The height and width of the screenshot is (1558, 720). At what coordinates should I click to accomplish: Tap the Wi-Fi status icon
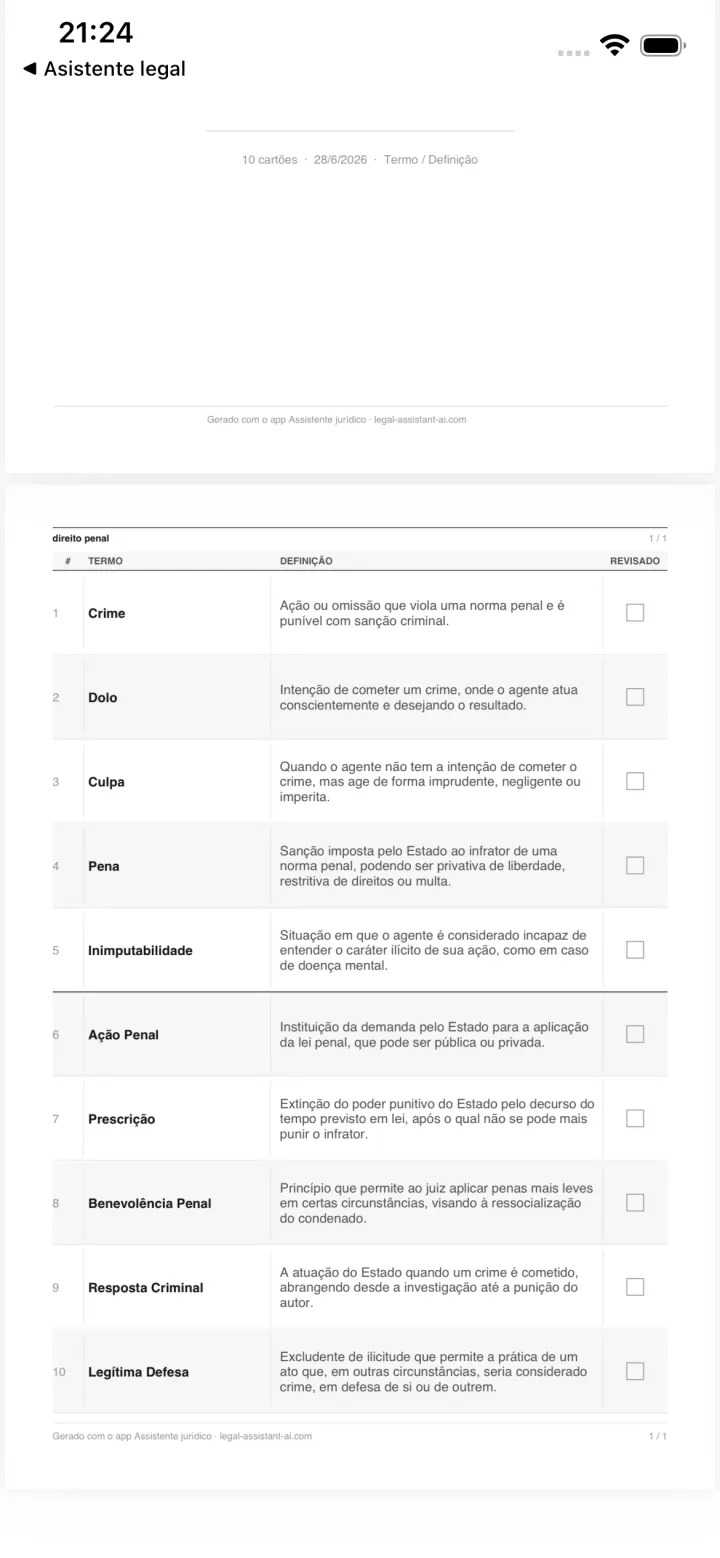click(614, 45)
